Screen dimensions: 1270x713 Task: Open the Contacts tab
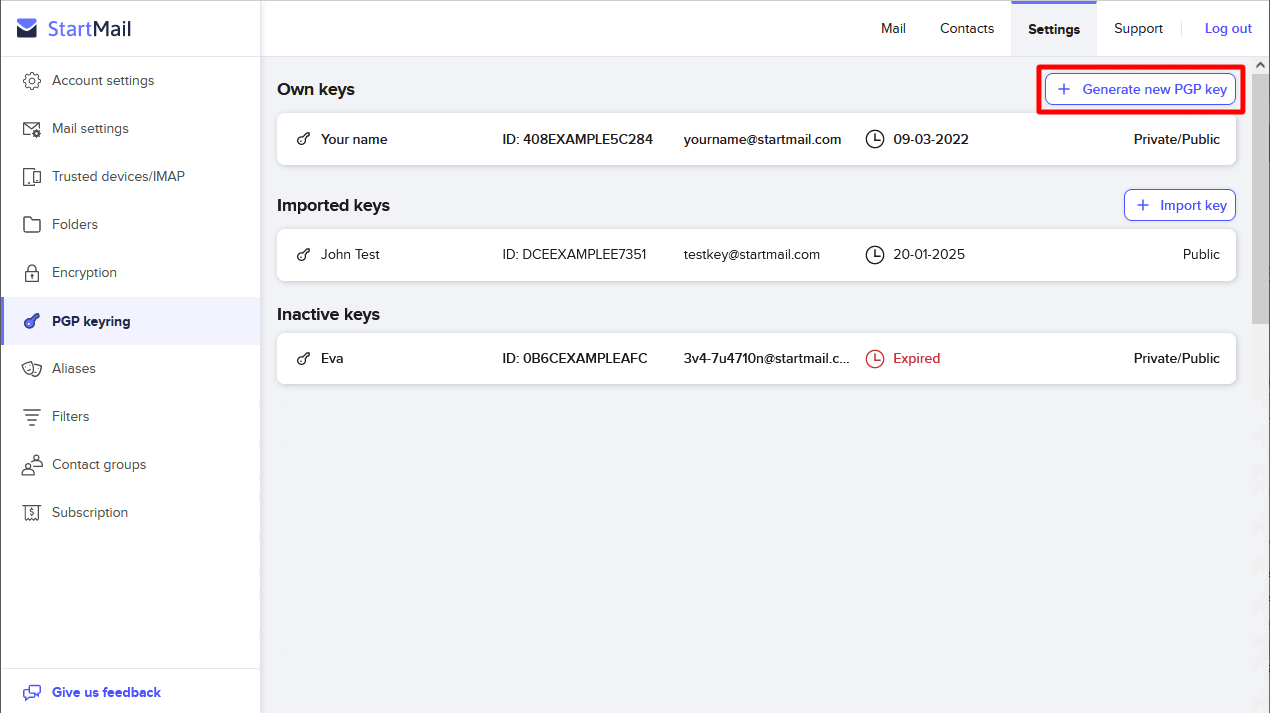pos(967,29)
